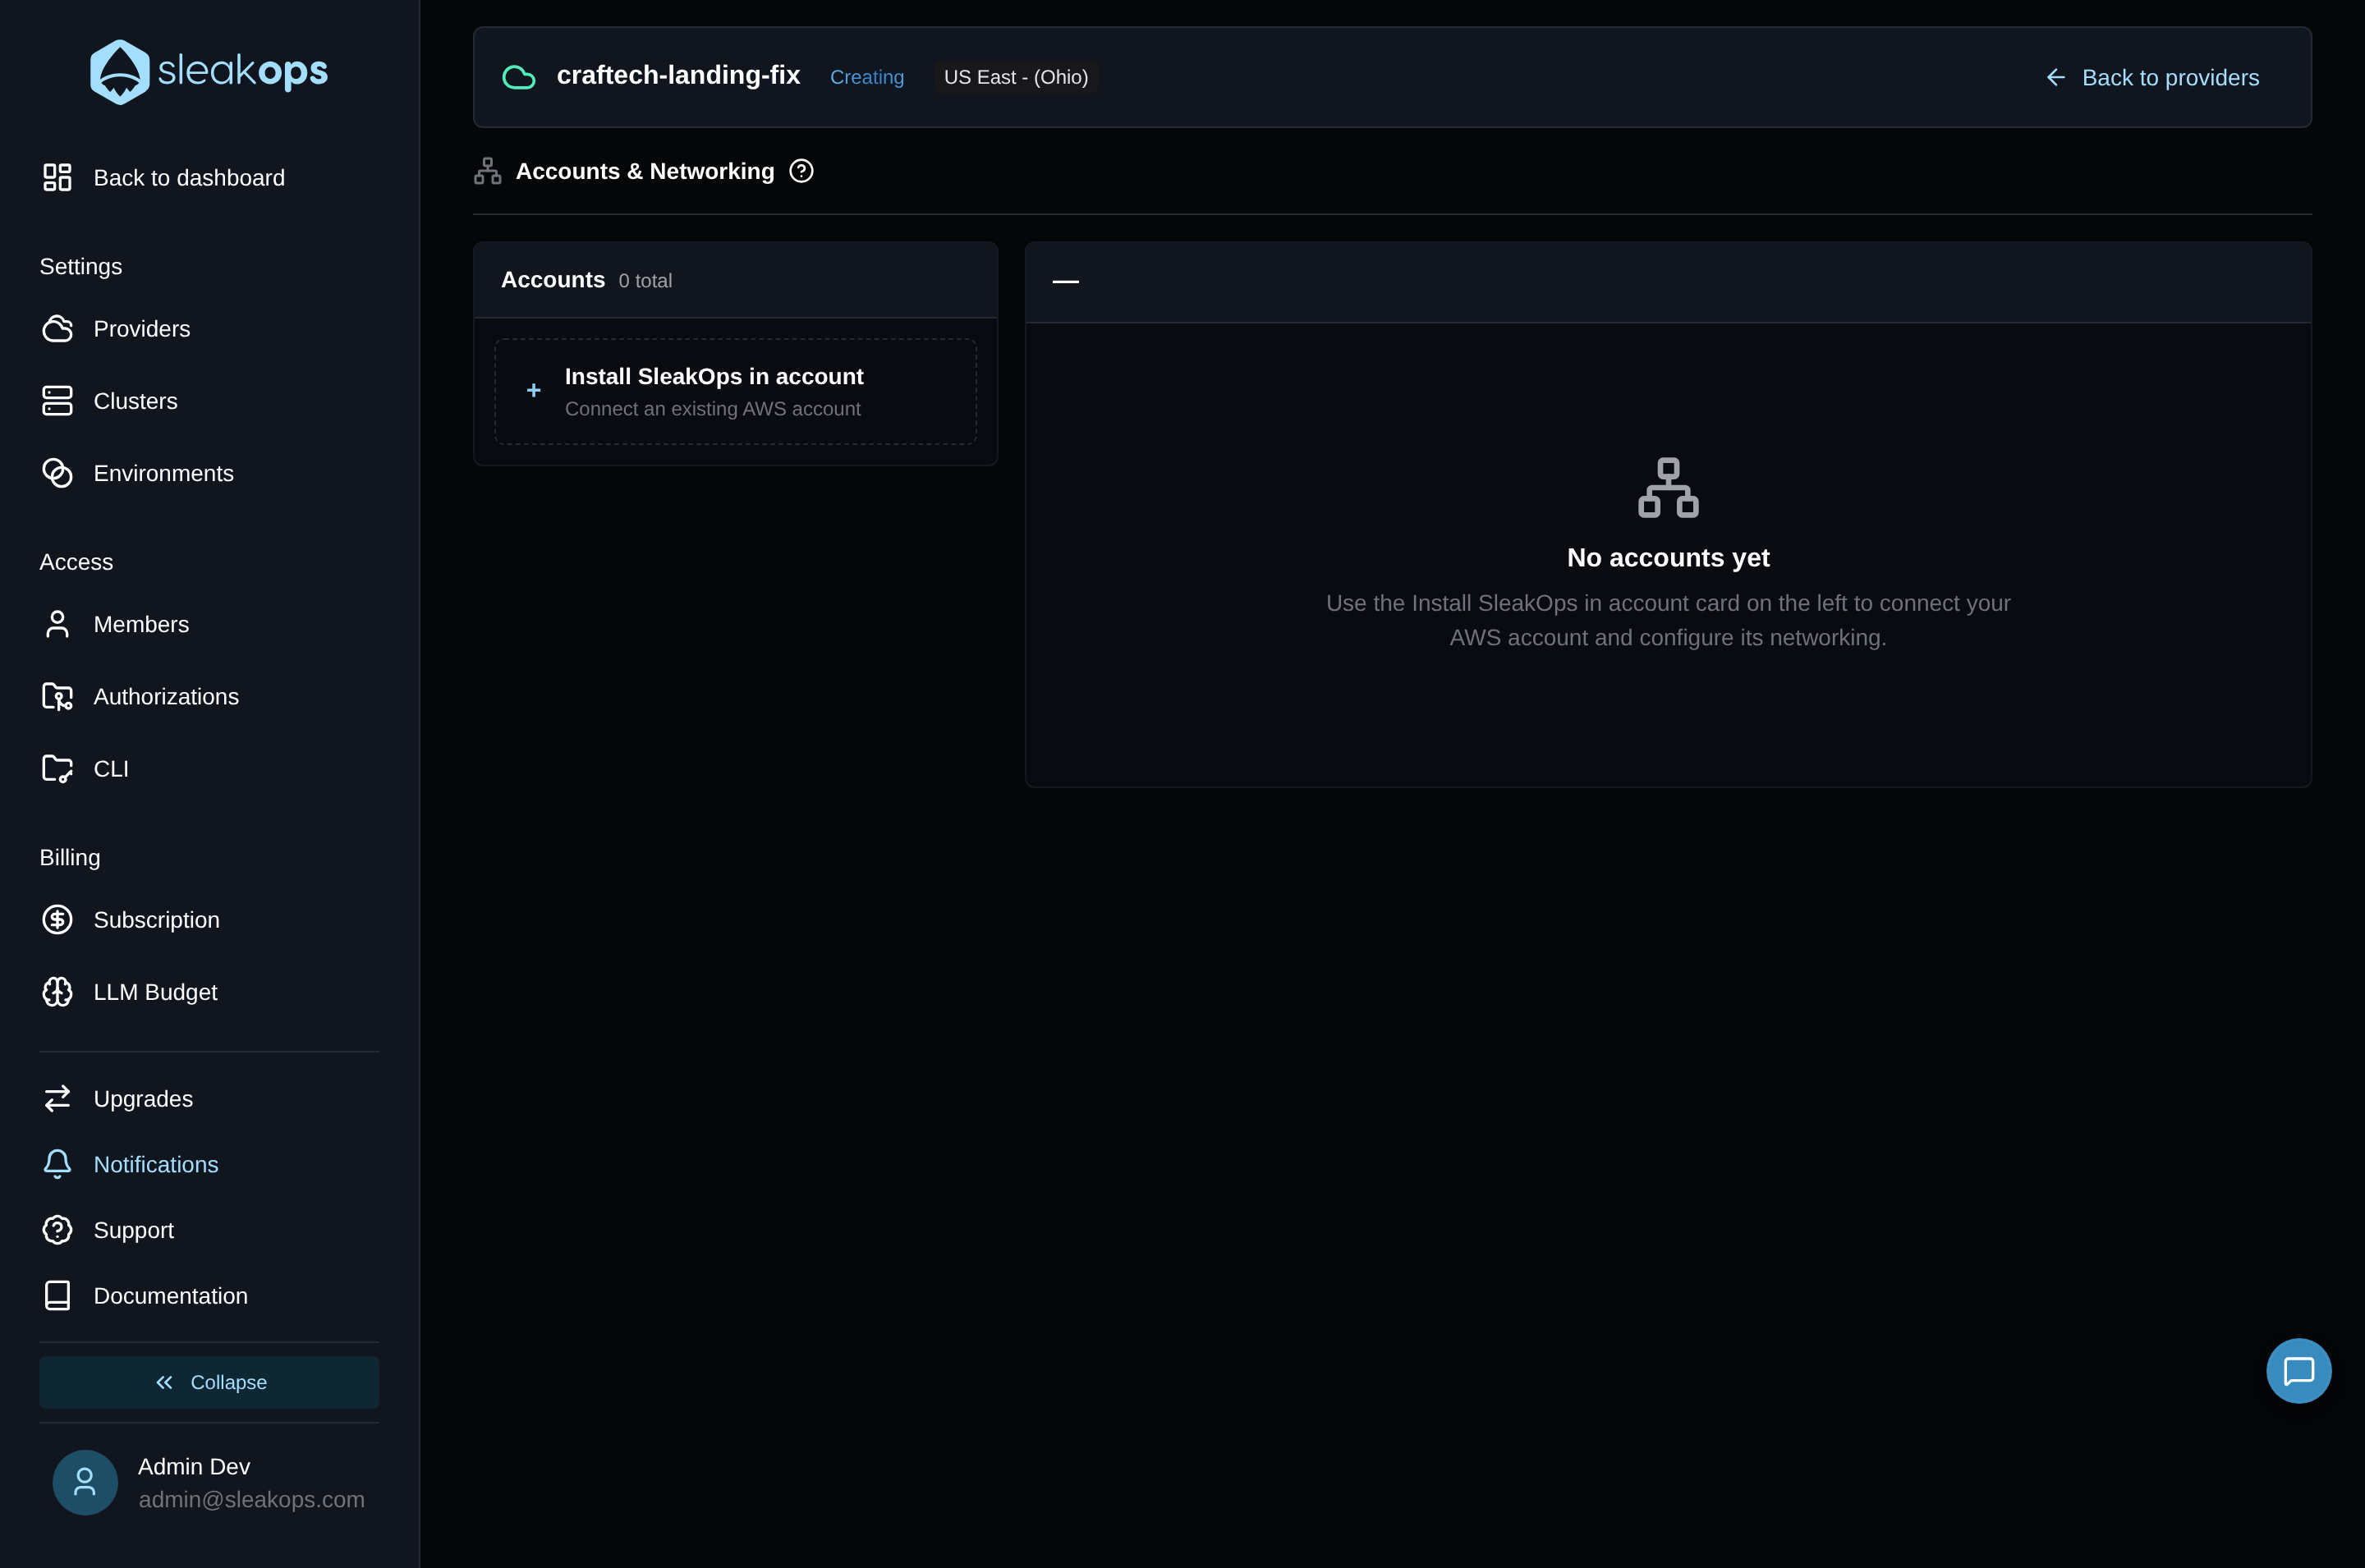Click the network icon above No accounts yet
This screenshot has width=2365, height=1568.
pos(1668,487)
